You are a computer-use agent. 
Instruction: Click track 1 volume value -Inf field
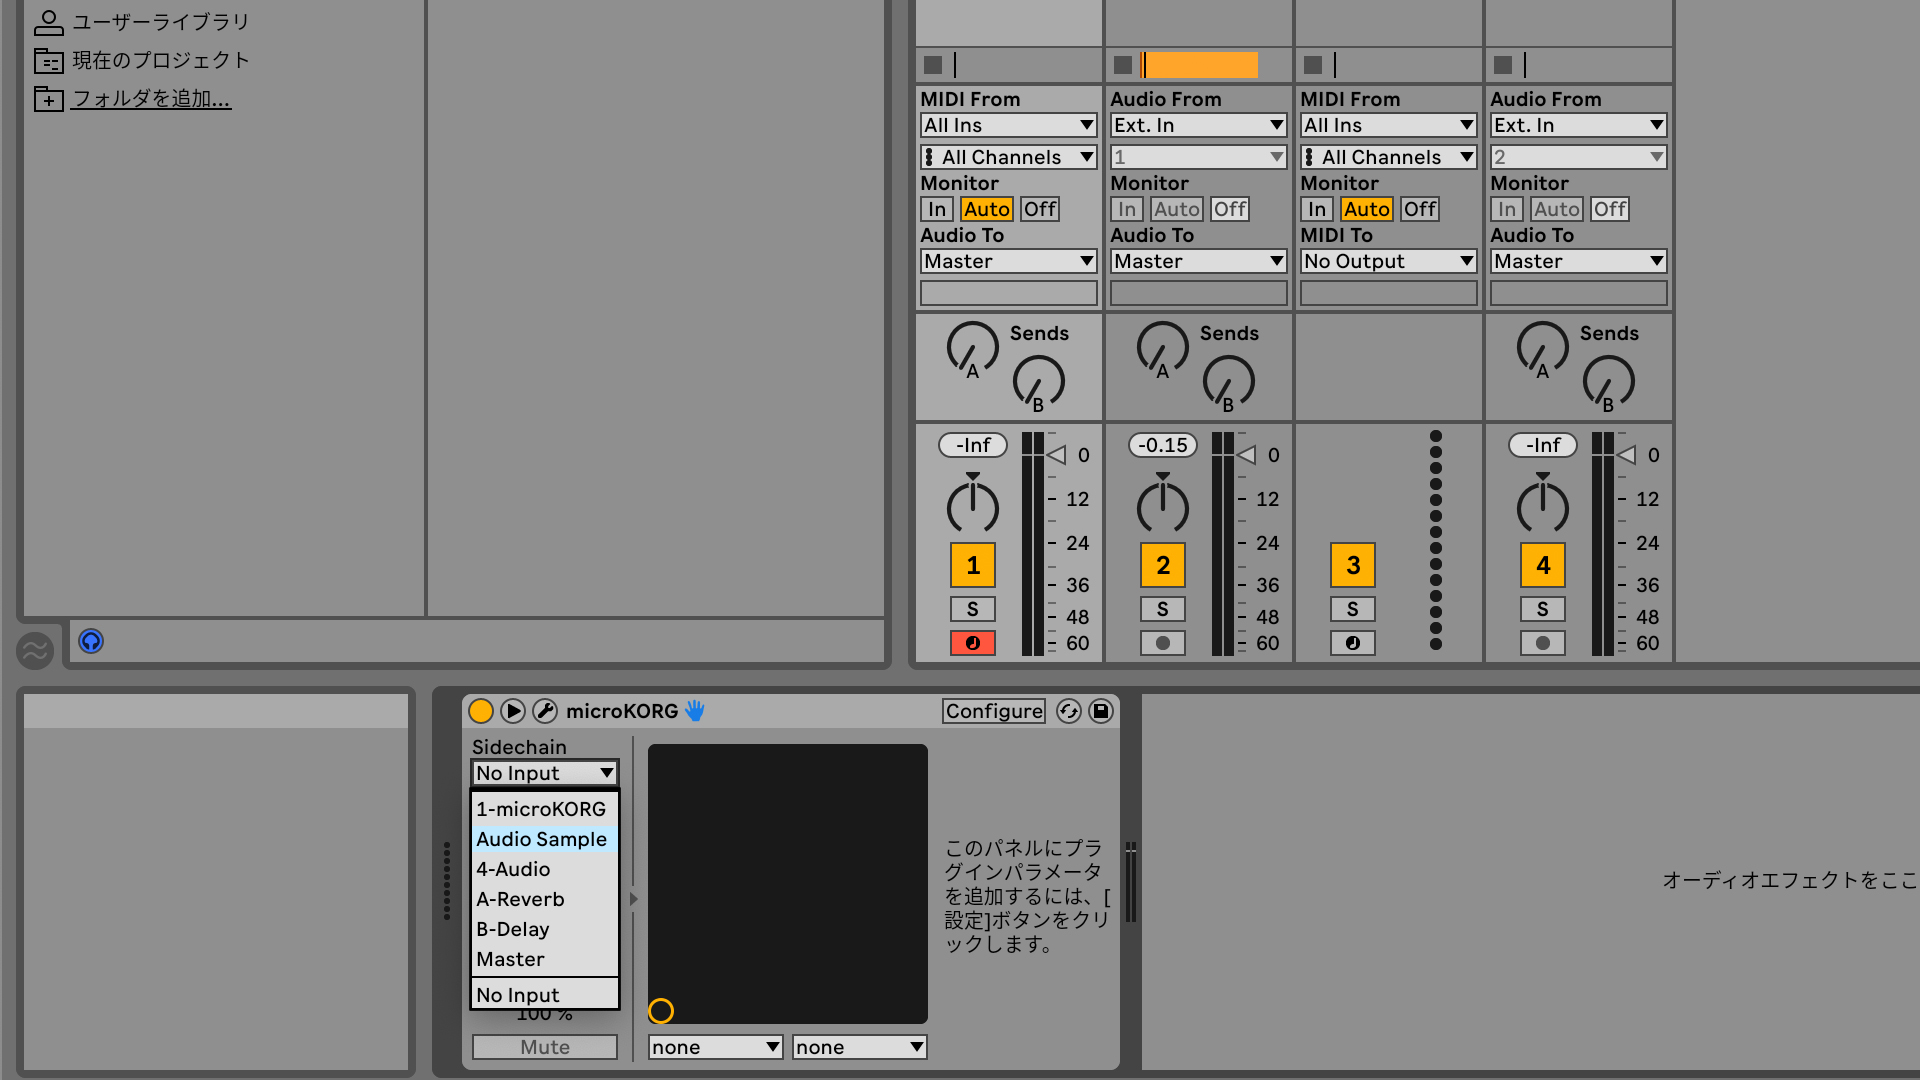(x=973, y=445)
